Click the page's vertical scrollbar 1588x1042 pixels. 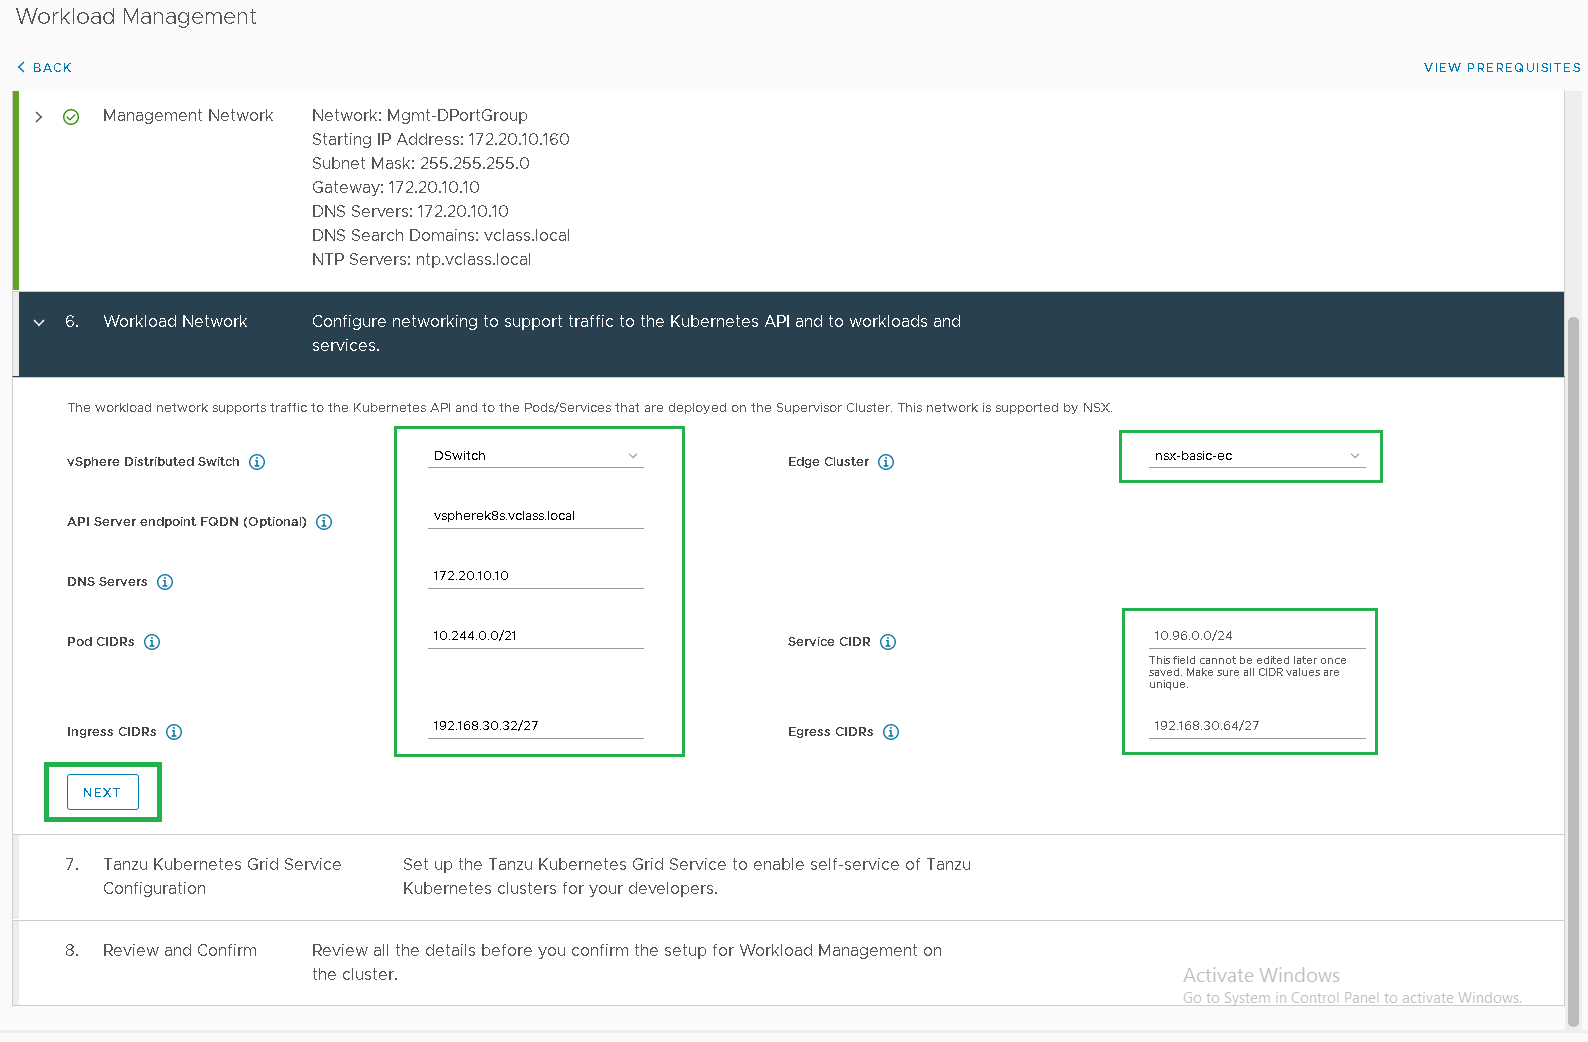point(1573,670)
